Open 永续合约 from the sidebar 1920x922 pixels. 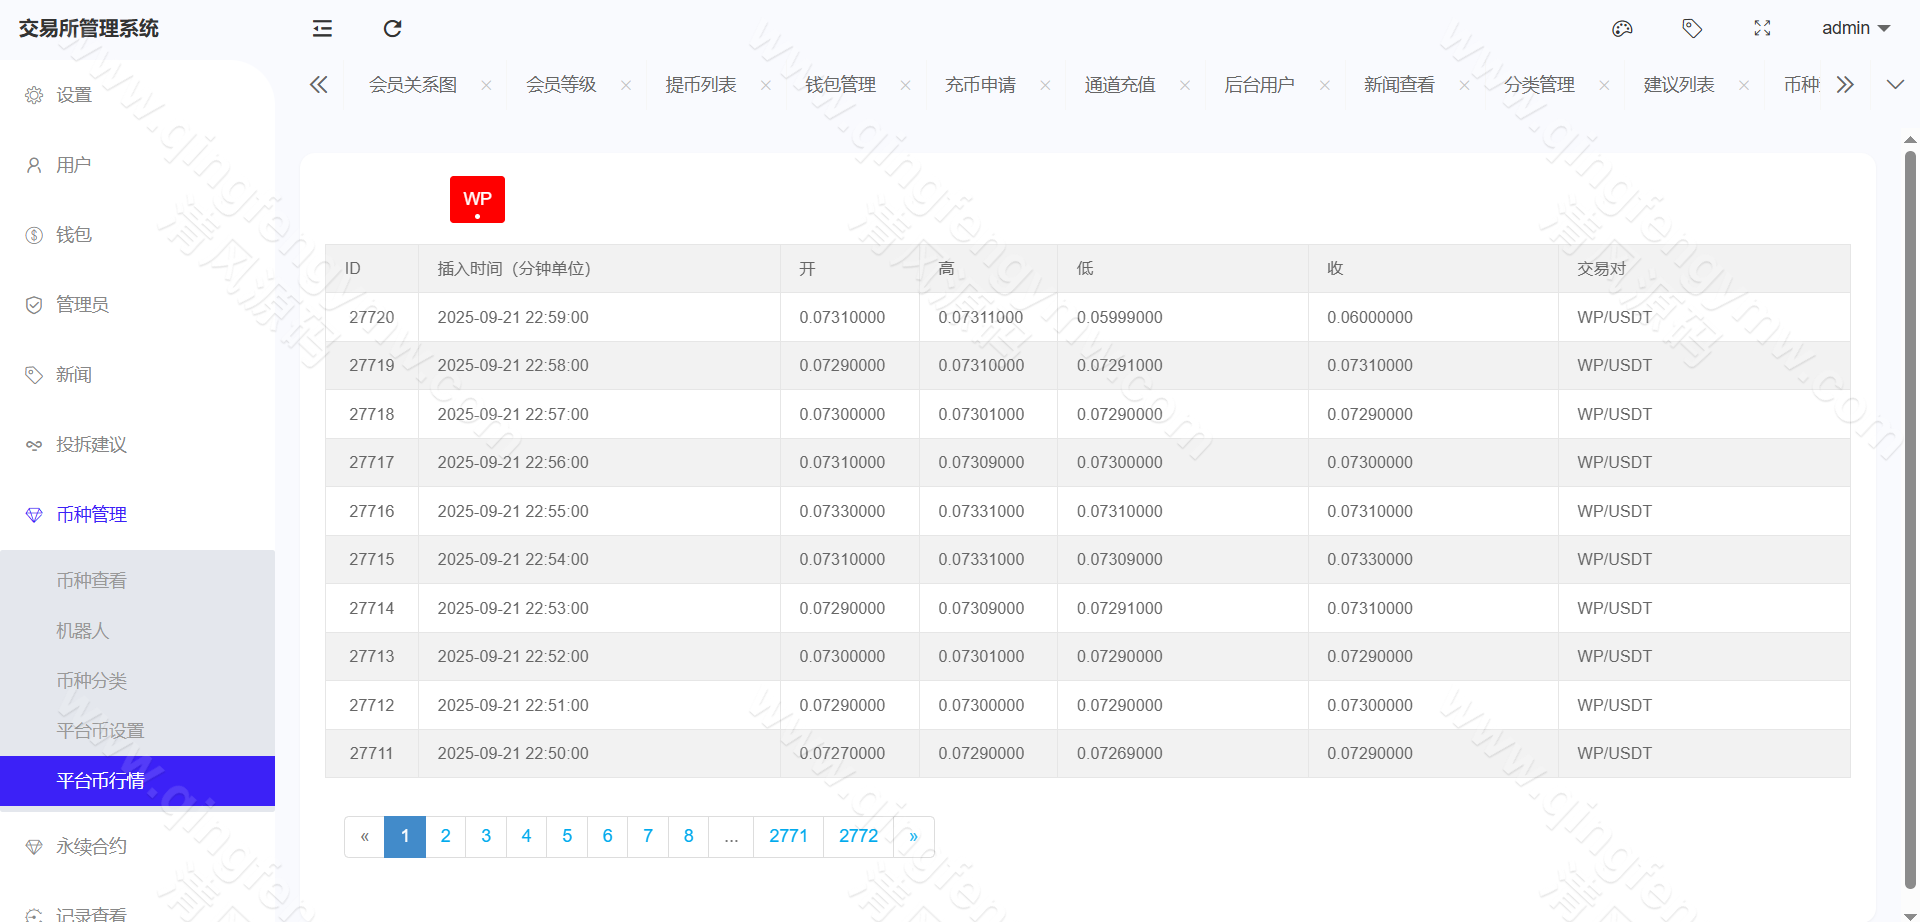point(91,845)
